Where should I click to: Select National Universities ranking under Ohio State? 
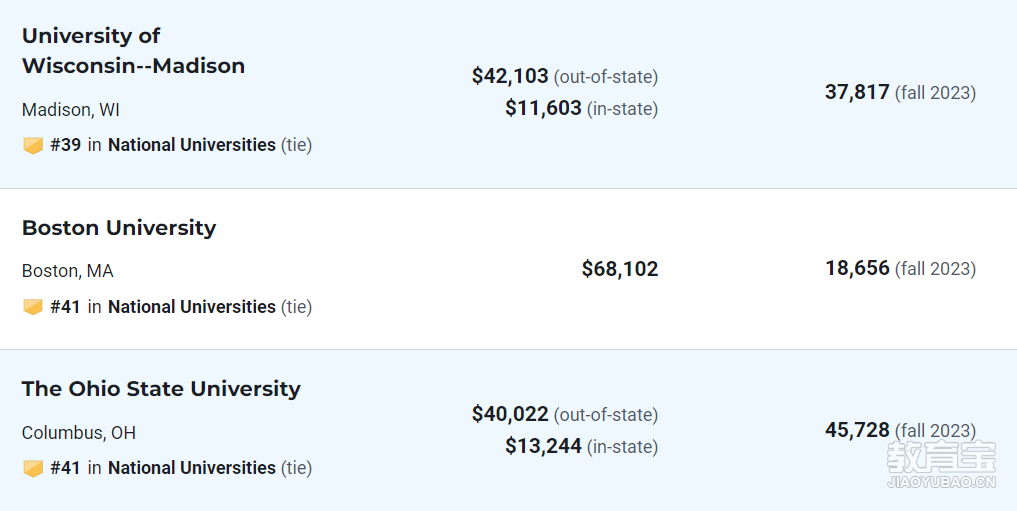(192, 468)
